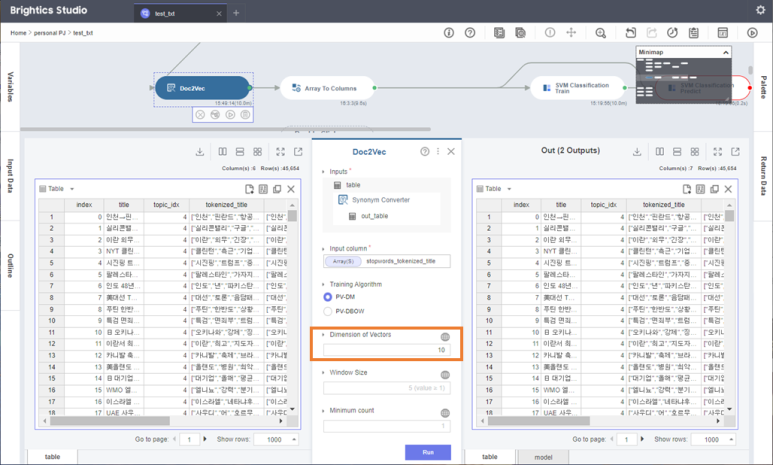Open the help question mark in top toolbar
The width and height of the screenshot is (773, 465).
coord(470,33)
